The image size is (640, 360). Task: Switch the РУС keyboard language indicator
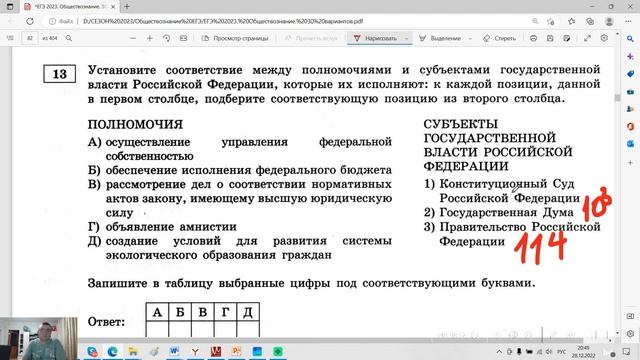[562, 351]
